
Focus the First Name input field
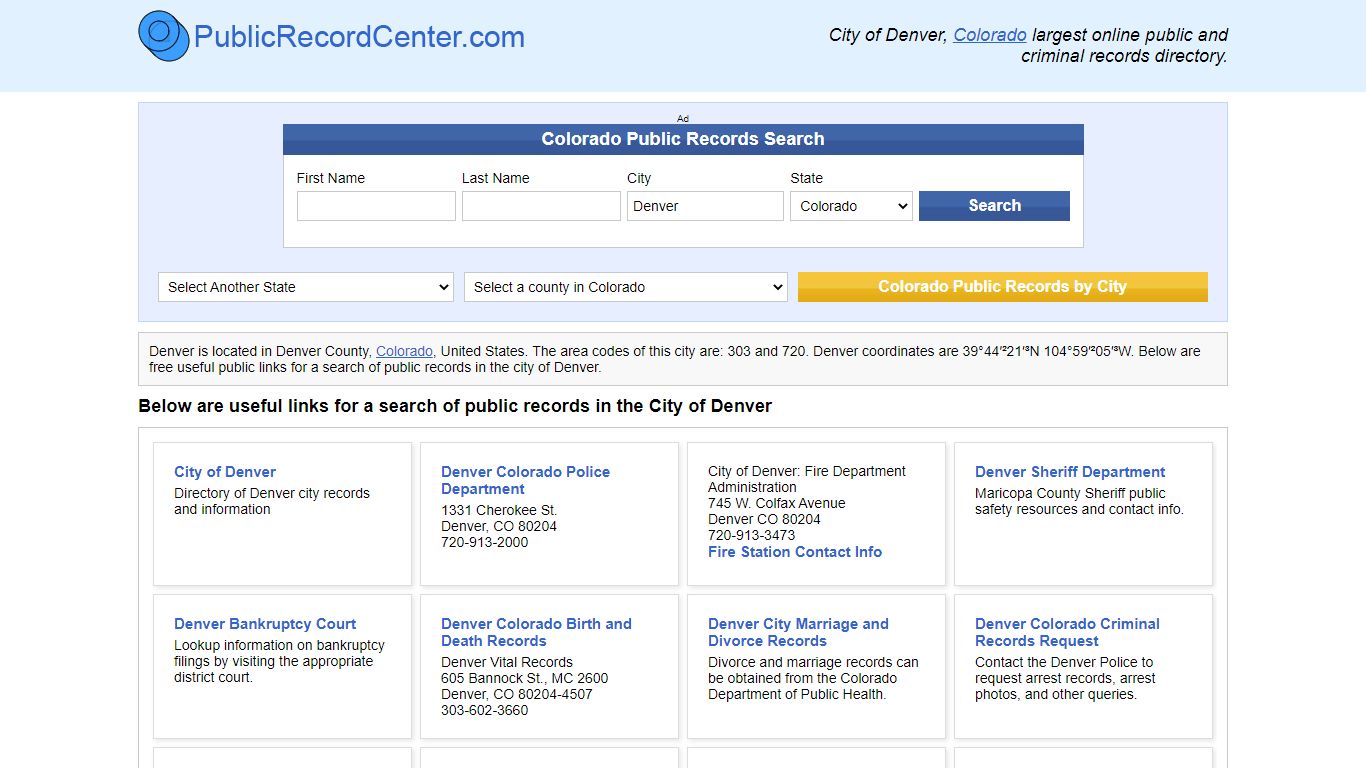376,206
